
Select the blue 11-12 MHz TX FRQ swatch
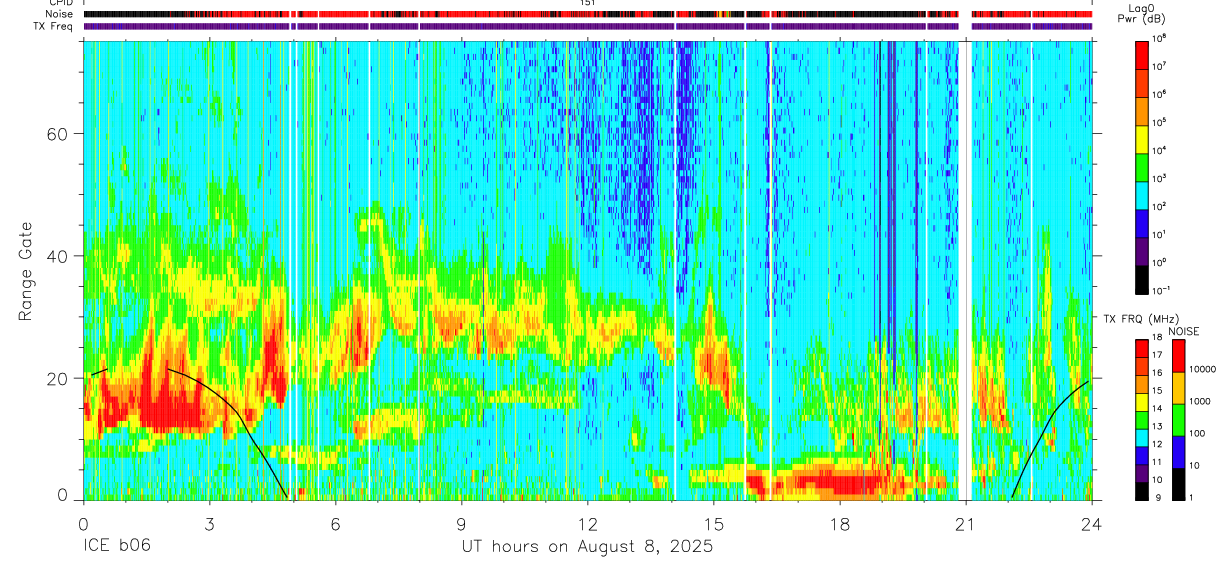(1142, 455)
